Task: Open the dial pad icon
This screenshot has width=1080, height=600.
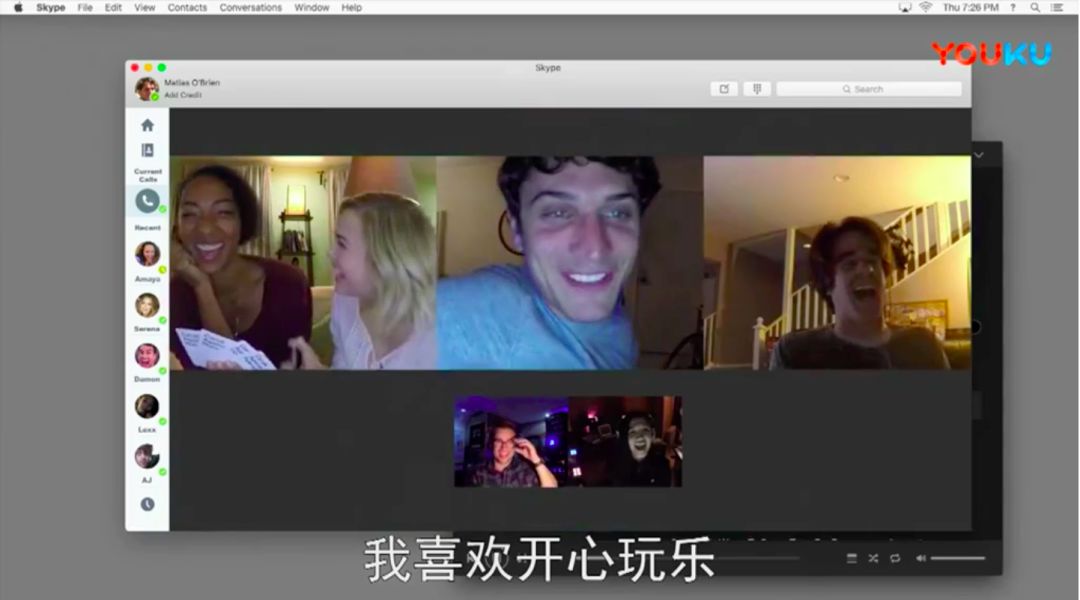Action: point(757,89)
